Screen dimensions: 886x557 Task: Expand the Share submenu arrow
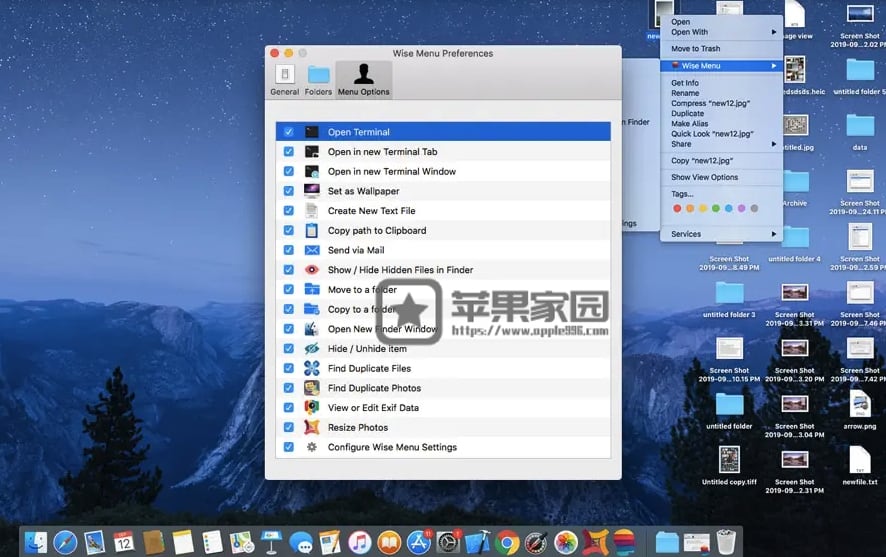point(774,144)
